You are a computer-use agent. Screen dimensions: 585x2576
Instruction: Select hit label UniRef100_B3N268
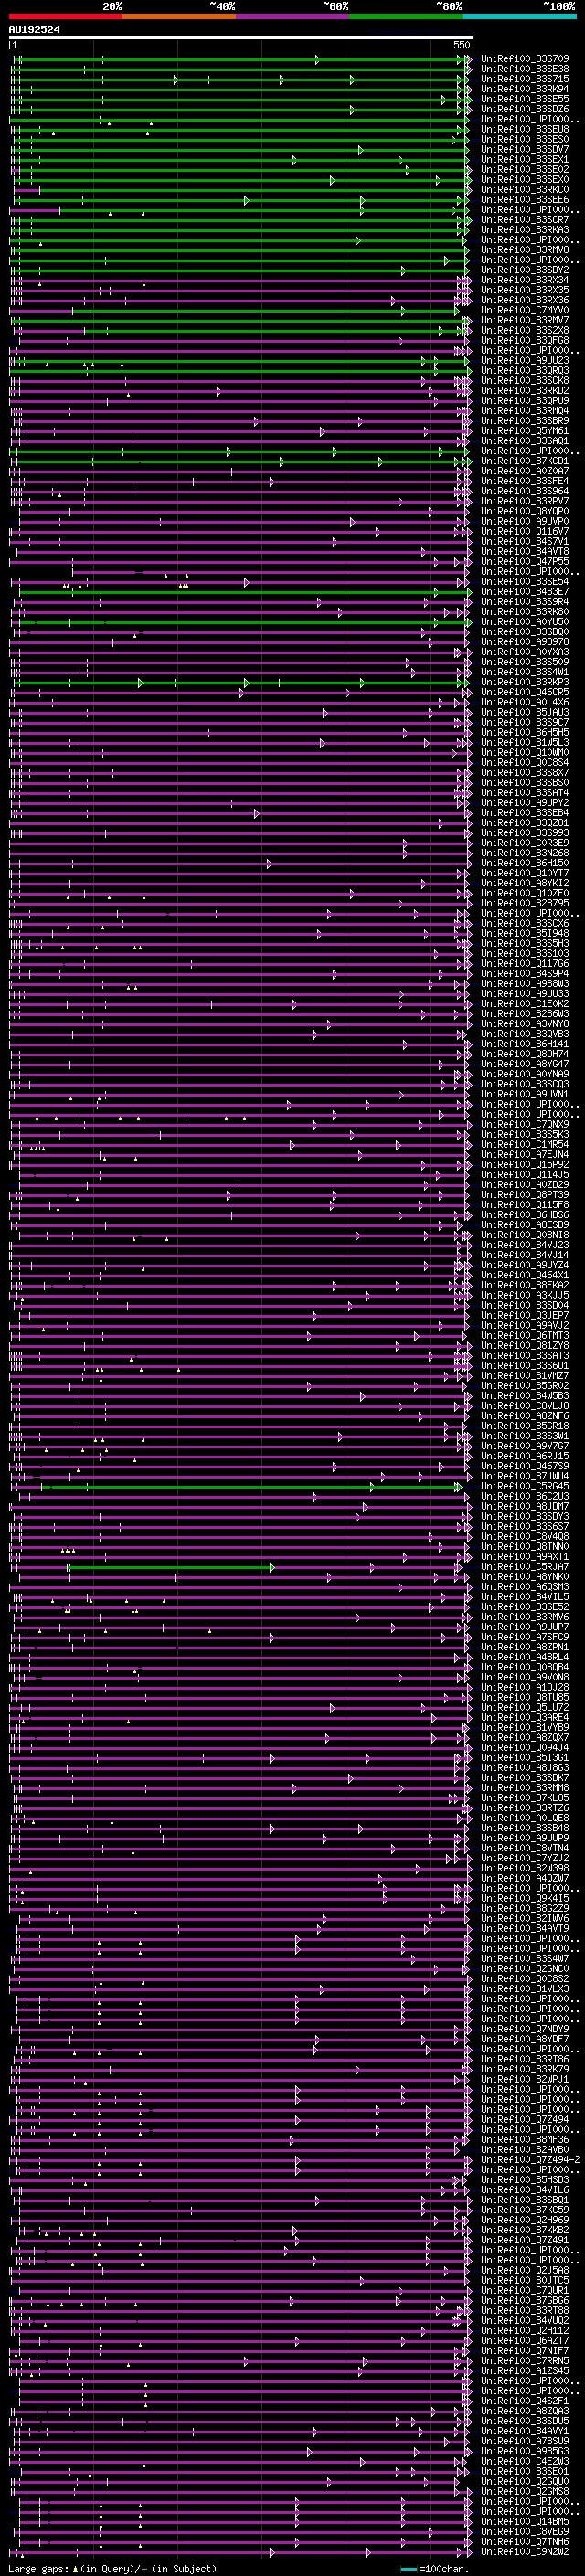525,853
